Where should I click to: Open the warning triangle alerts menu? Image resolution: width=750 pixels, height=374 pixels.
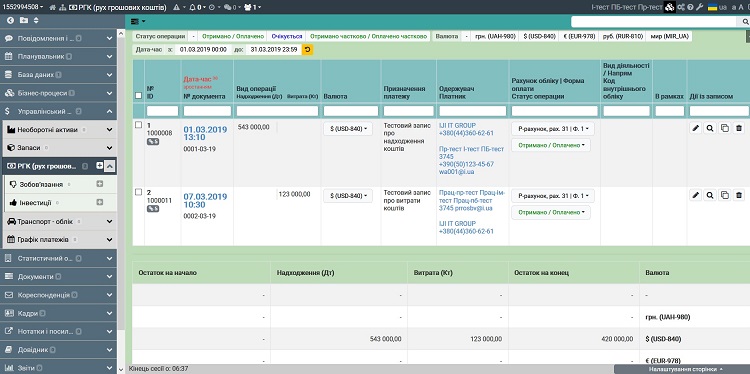(179, 8)
